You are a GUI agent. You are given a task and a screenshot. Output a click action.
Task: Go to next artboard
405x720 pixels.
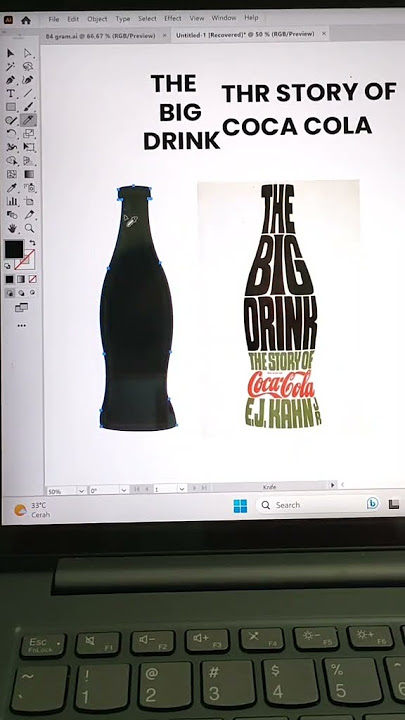tap(195, 489)
